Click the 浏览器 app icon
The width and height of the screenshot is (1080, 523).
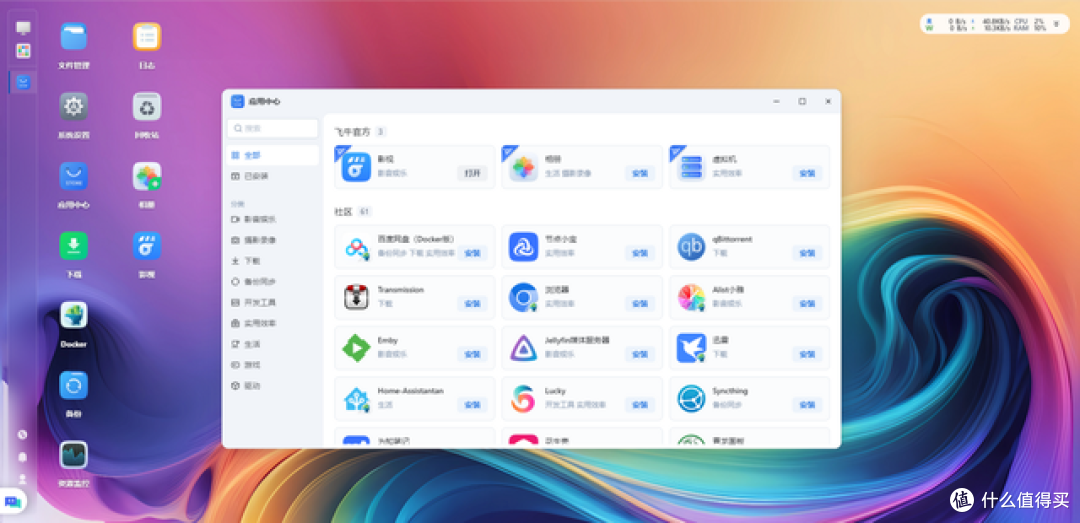523,298
